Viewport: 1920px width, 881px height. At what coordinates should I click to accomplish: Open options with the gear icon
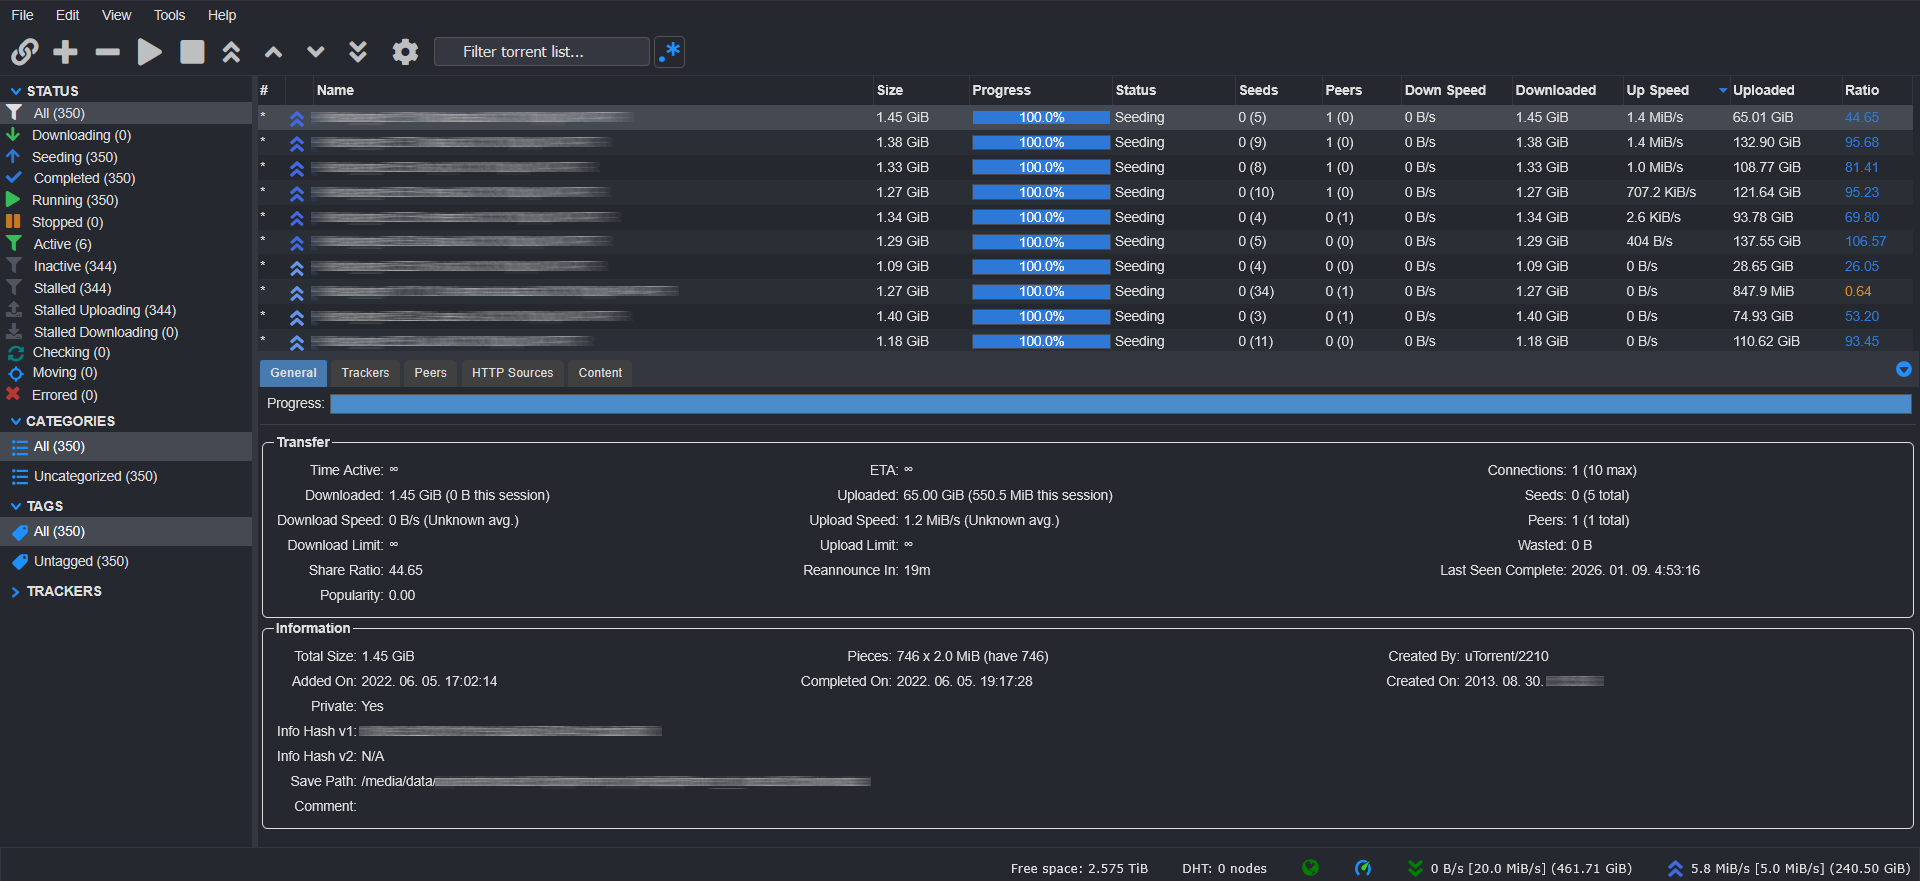(x=404, y=52)
